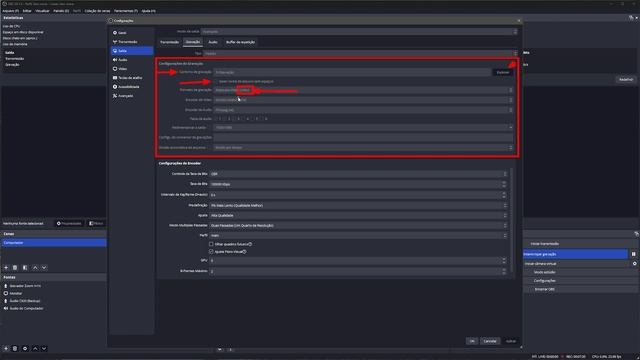Toggle Ajuste Psico Visual checkbox
This screenshot has width=640, height=360.
click(211, 252)
